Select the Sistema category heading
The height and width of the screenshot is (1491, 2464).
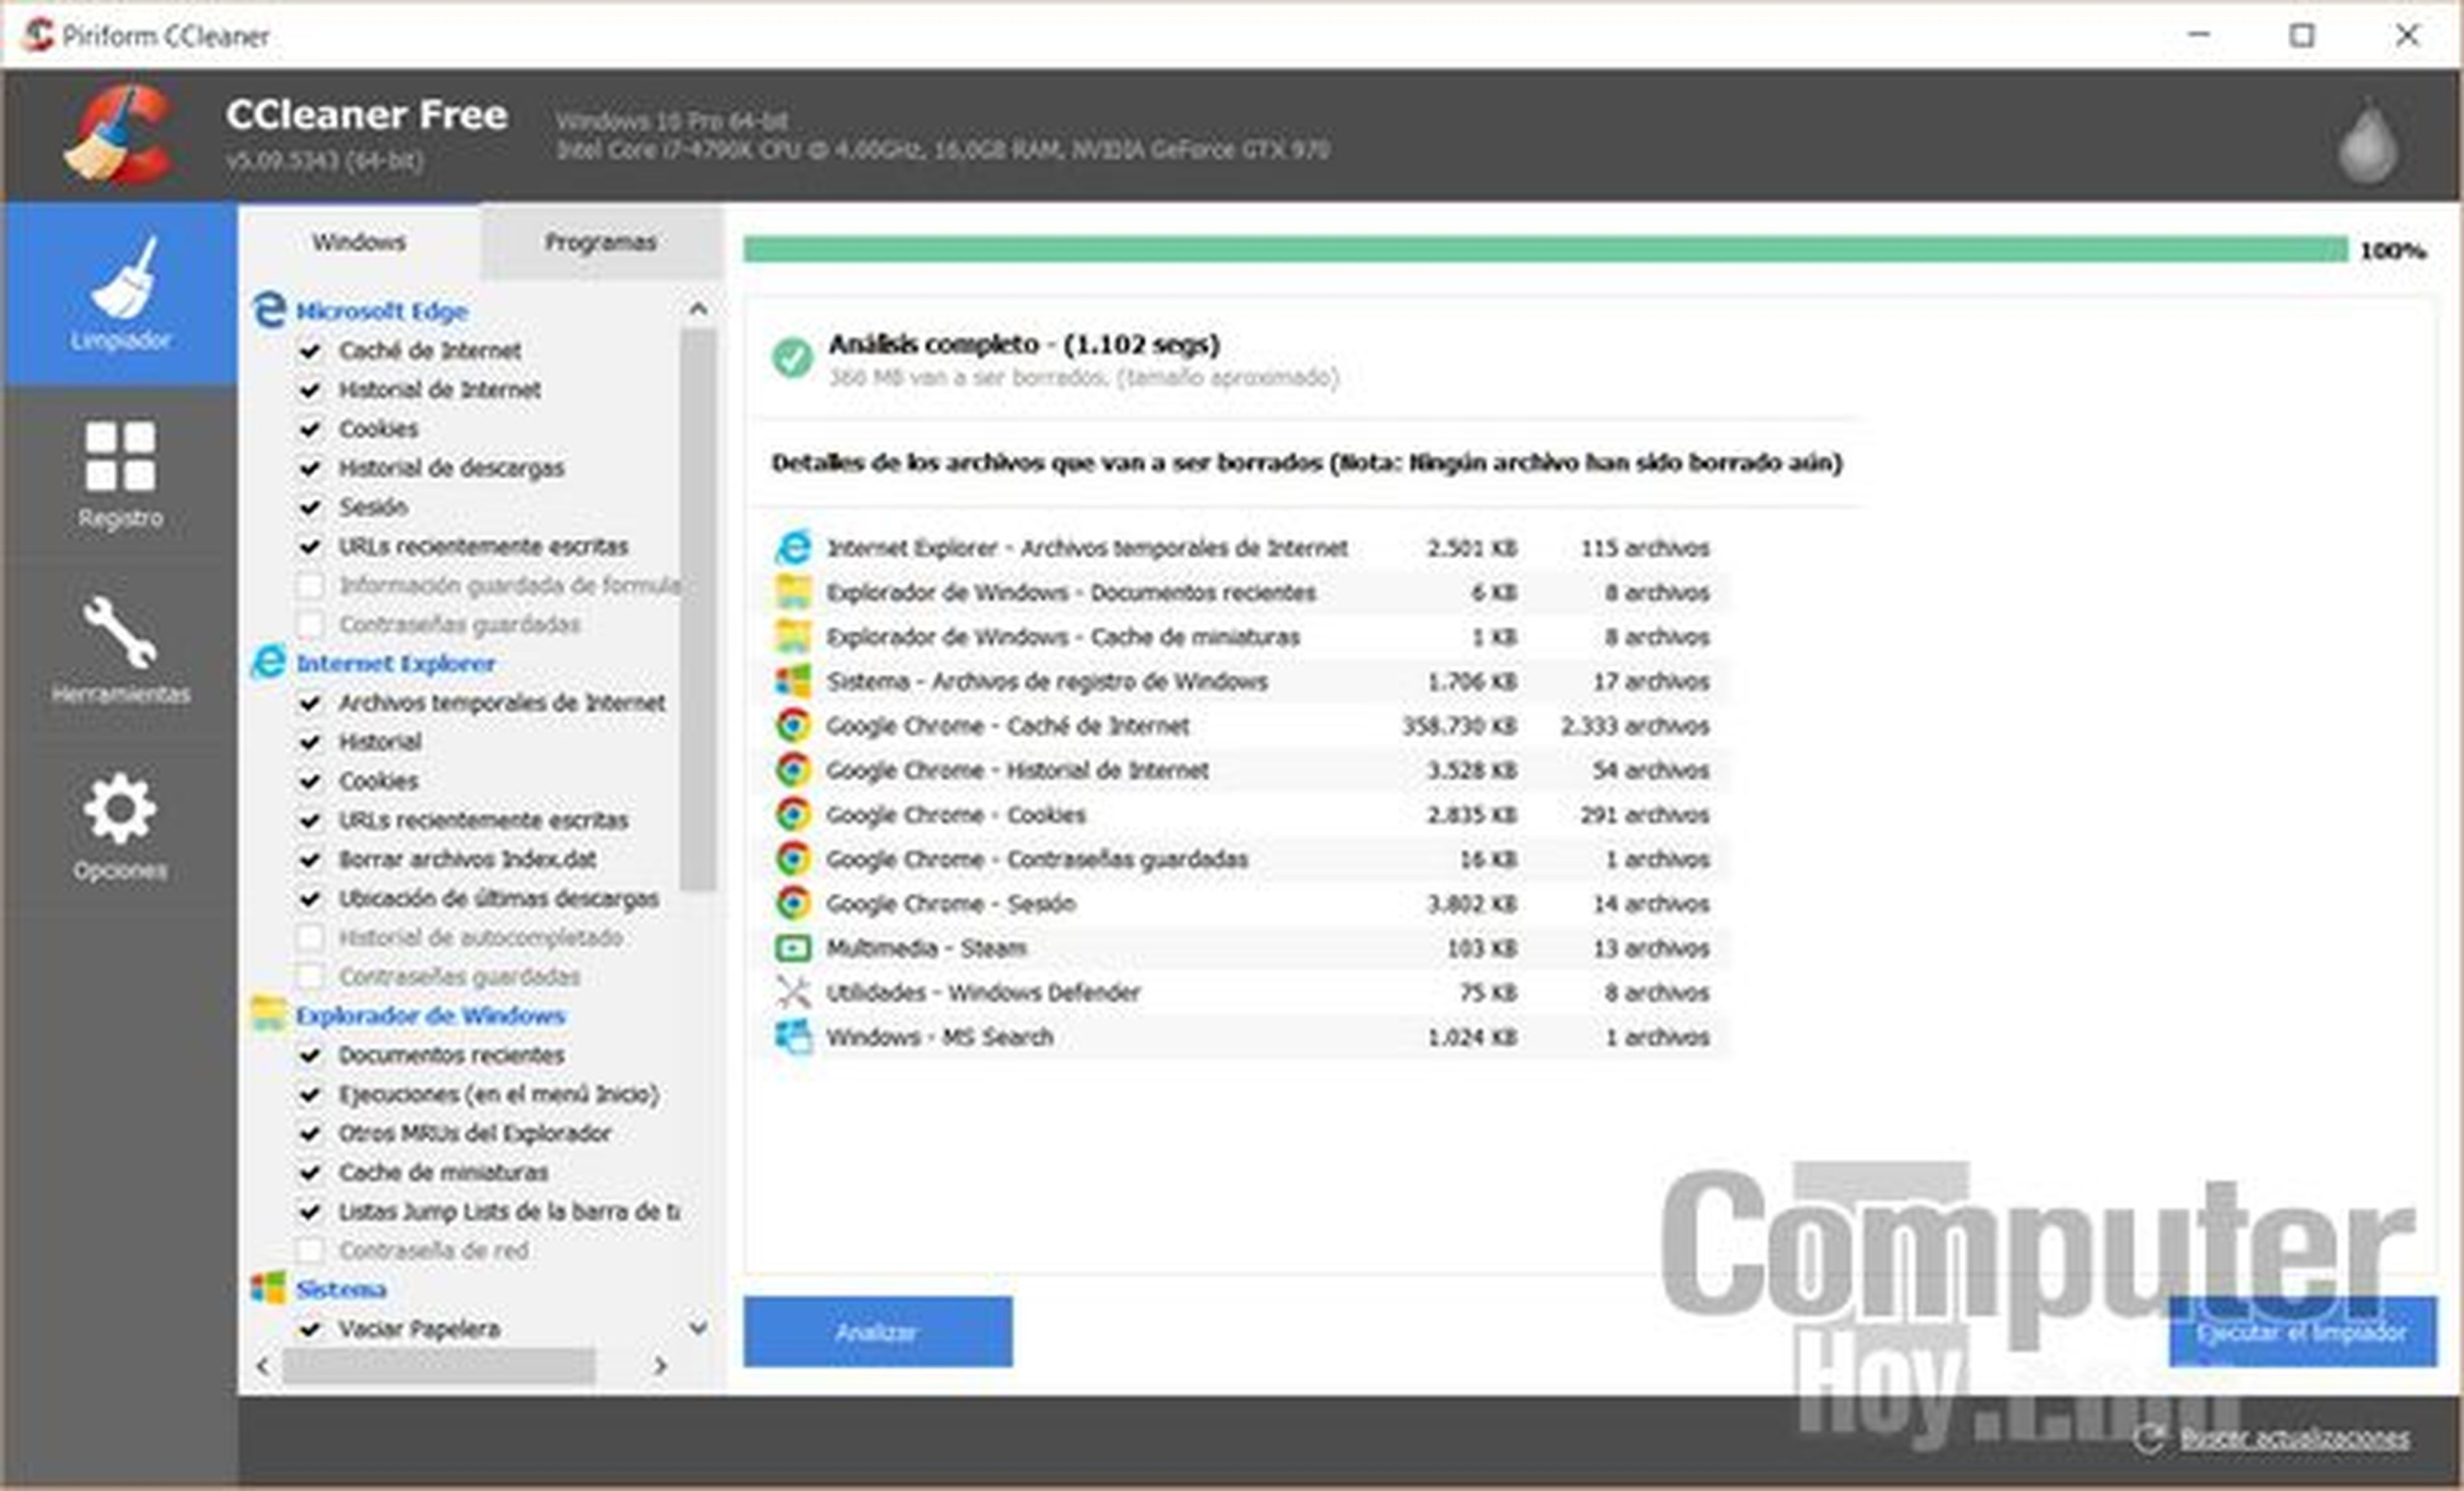(341, 1289)
